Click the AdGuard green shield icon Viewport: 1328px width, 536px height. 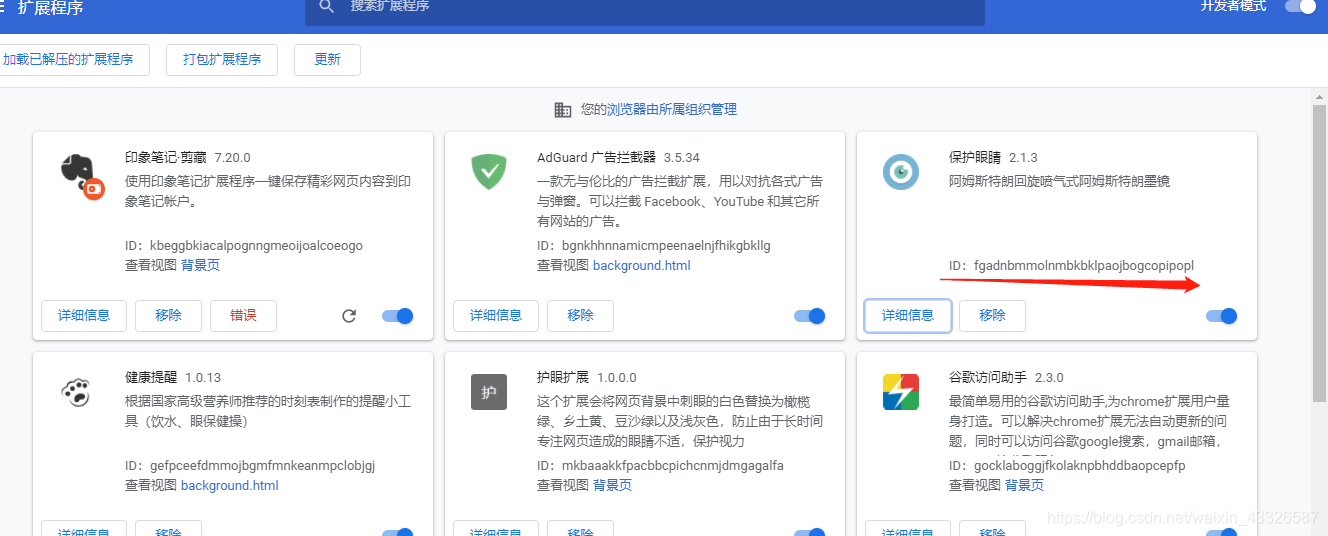tap(489, 172)
